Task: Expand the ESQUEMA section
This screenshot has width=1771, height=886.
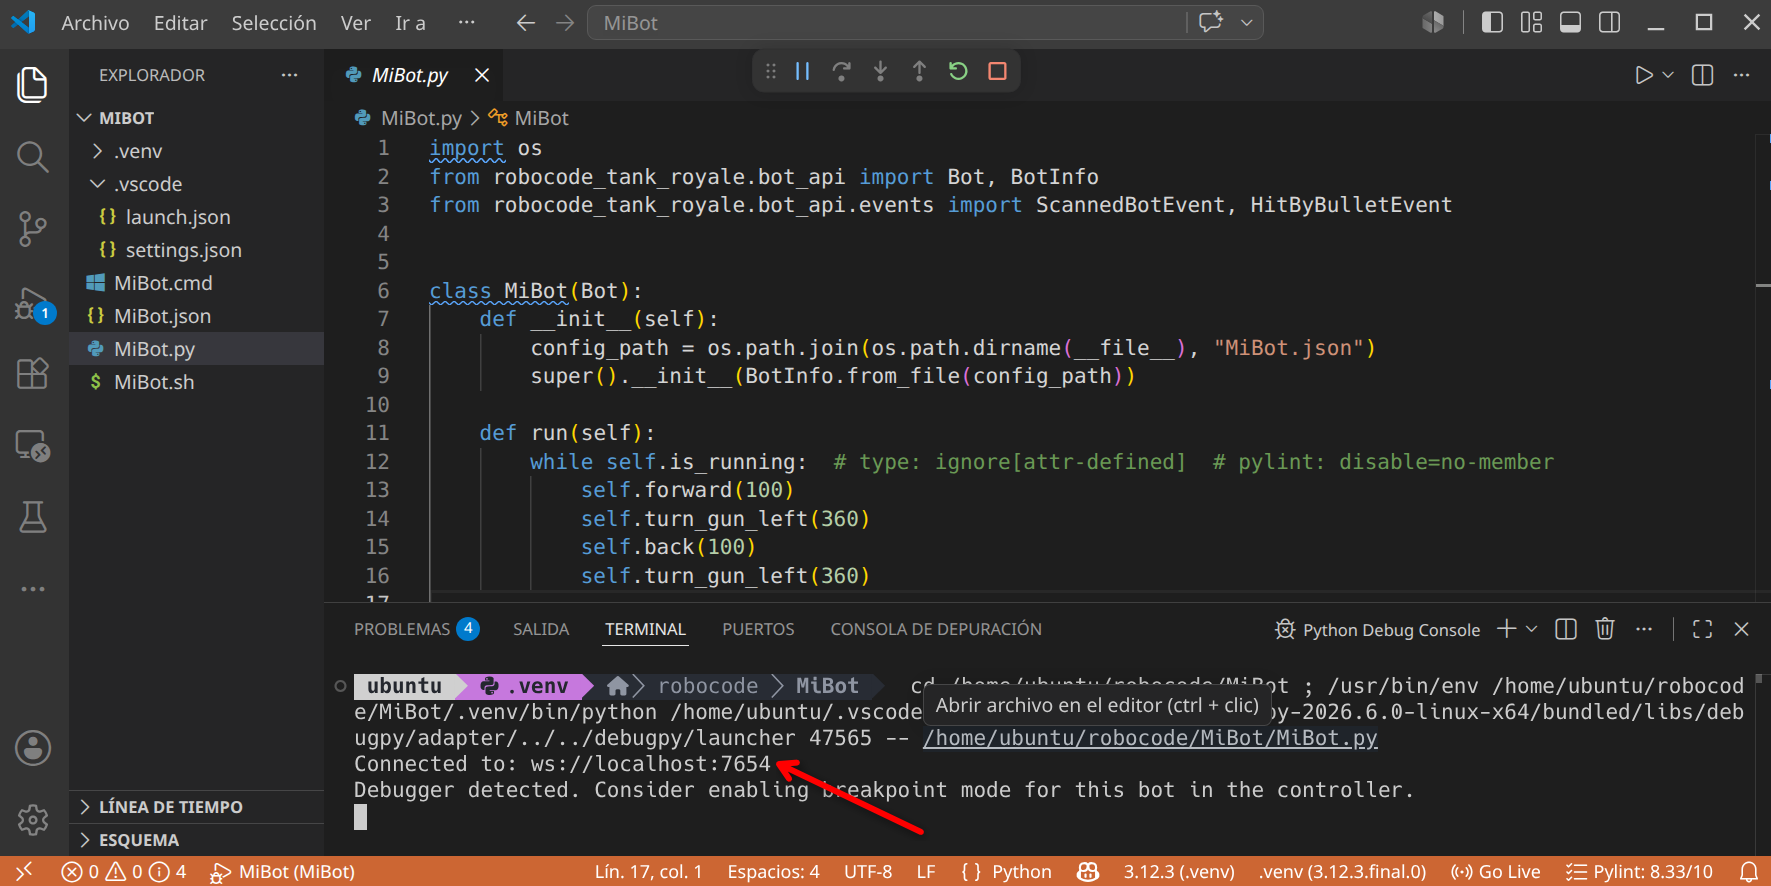Action: (196, 840)
